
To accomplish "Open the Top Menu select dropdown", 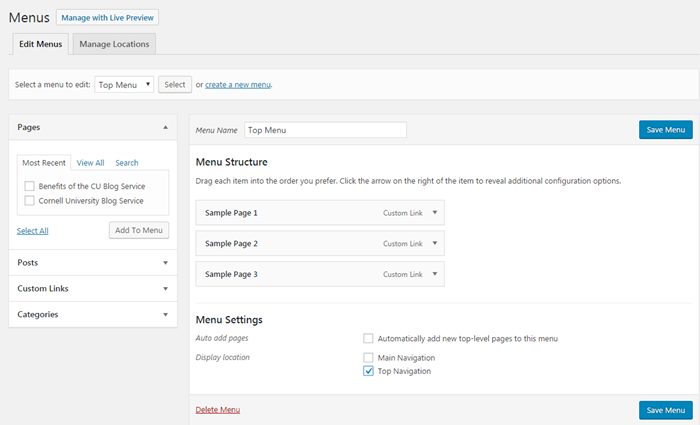I will [124, 84].
